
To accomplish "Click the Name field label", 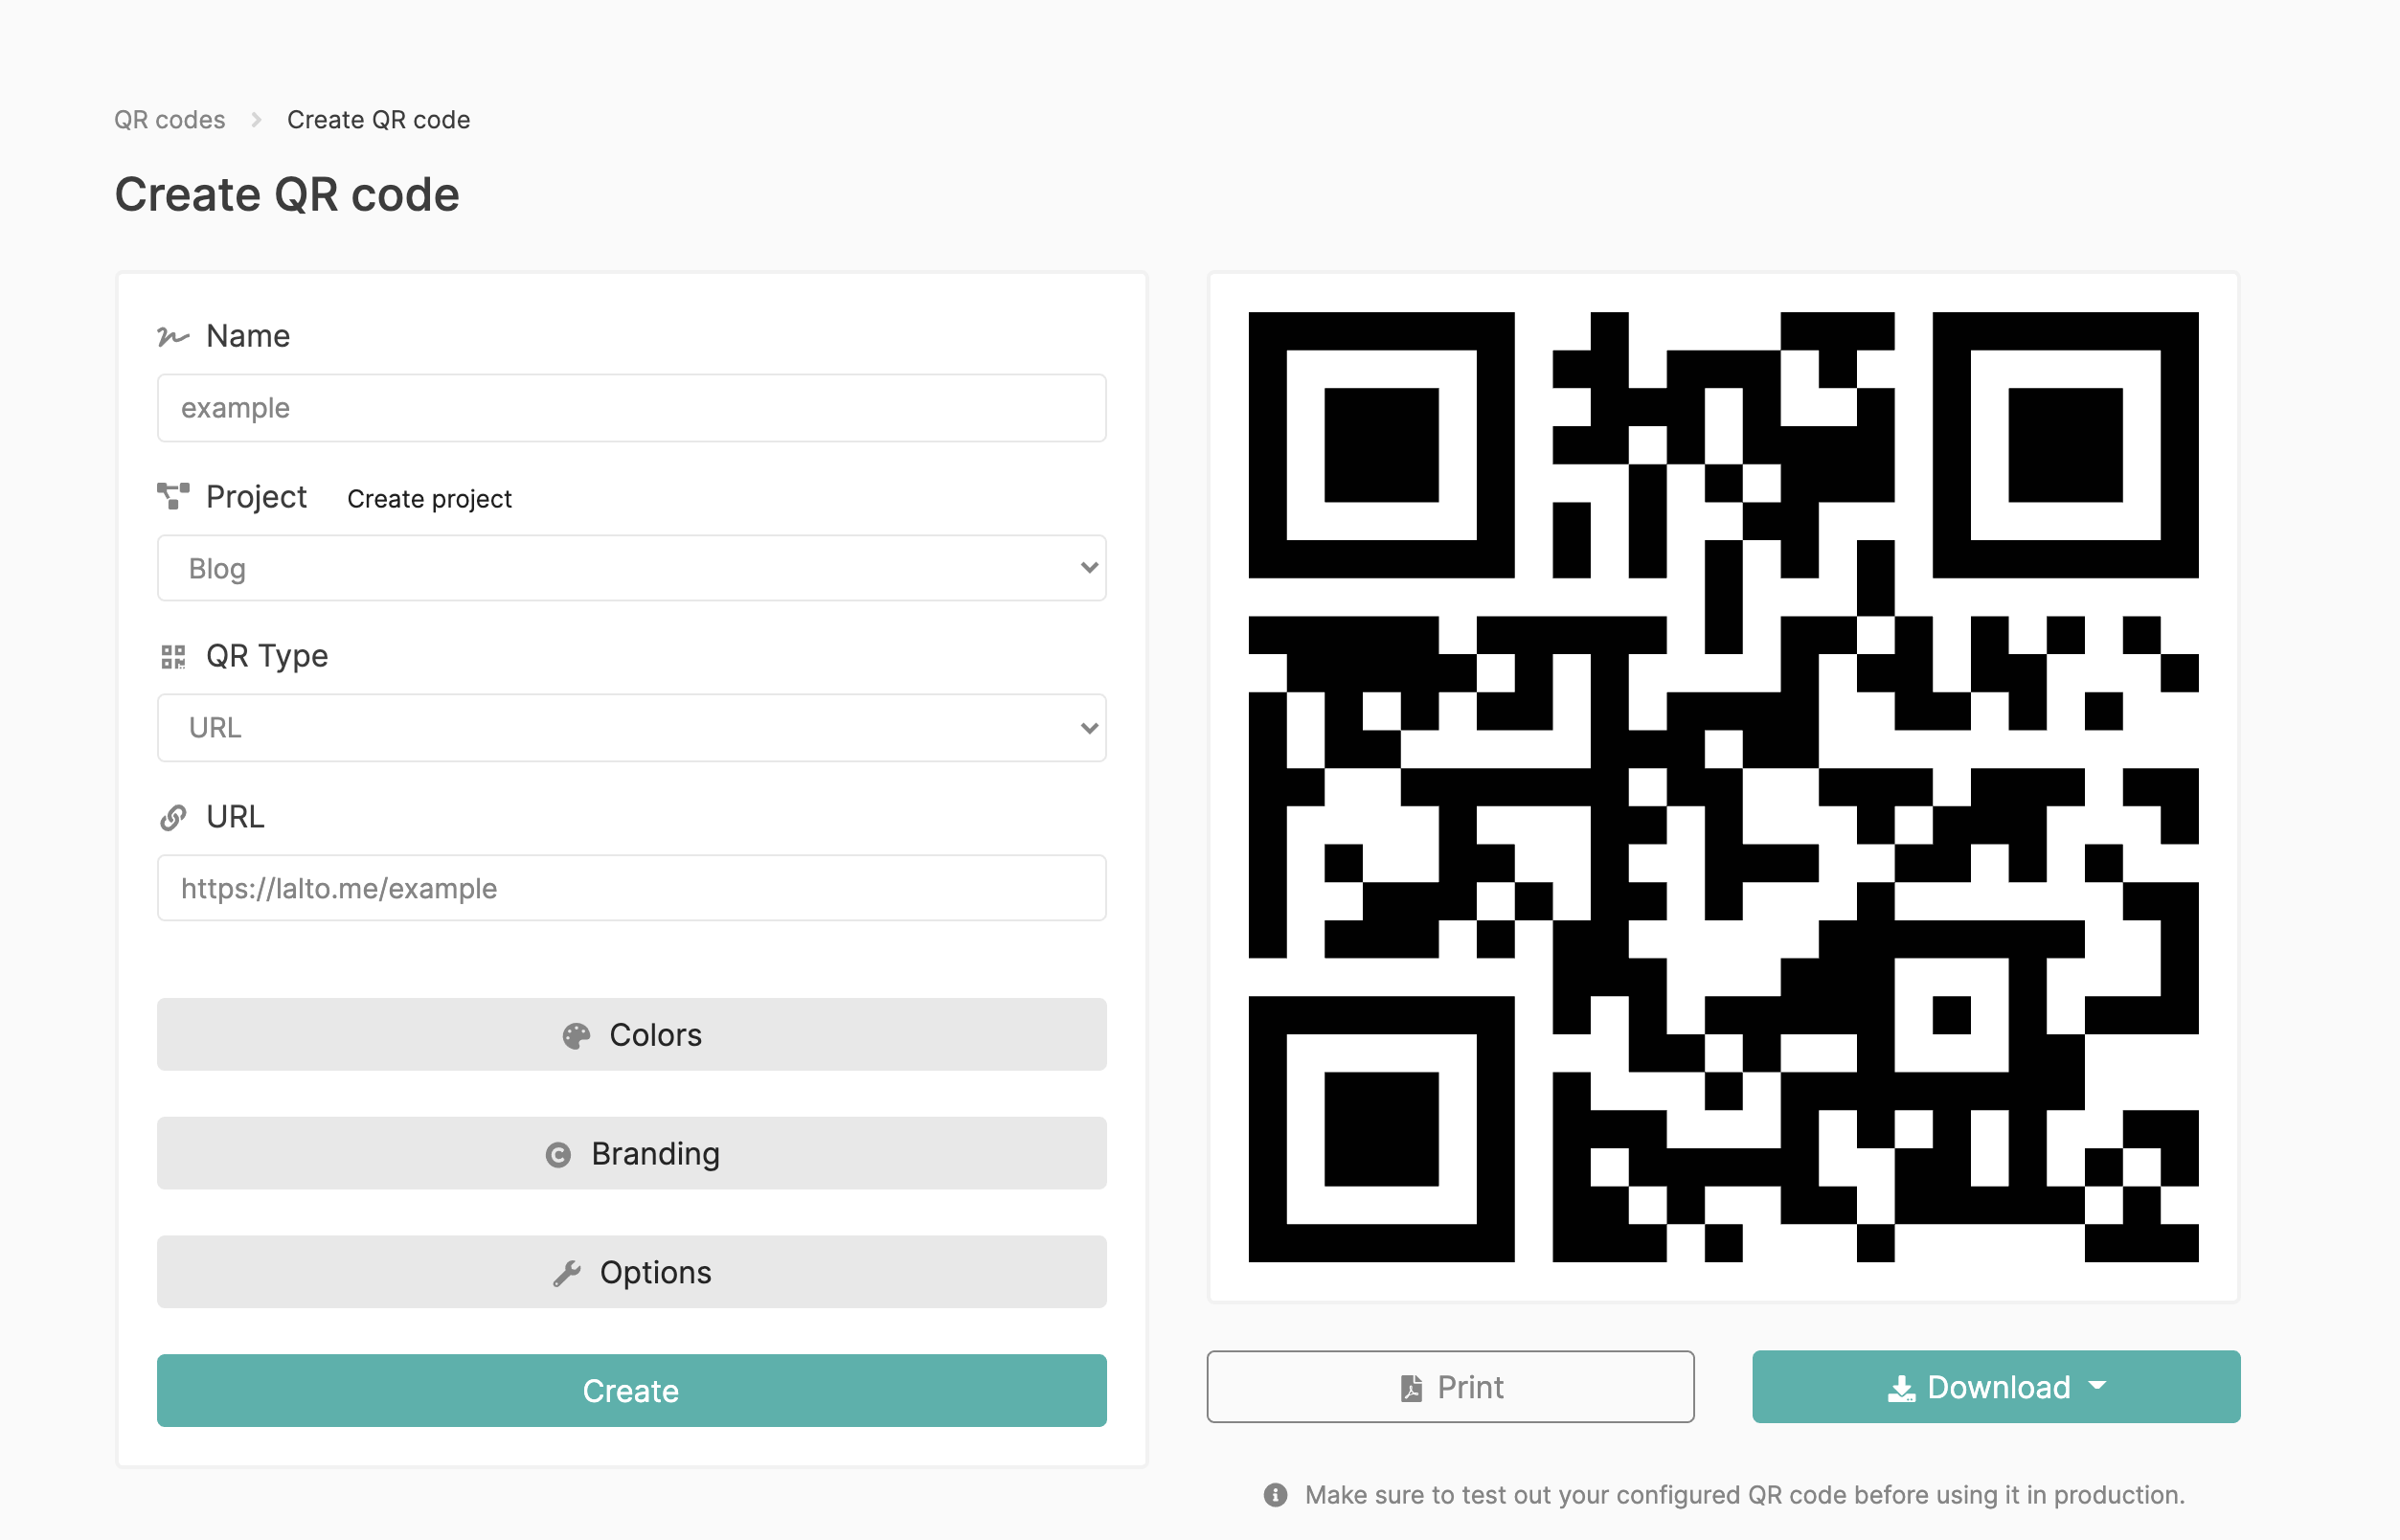I will coord(248,336).
